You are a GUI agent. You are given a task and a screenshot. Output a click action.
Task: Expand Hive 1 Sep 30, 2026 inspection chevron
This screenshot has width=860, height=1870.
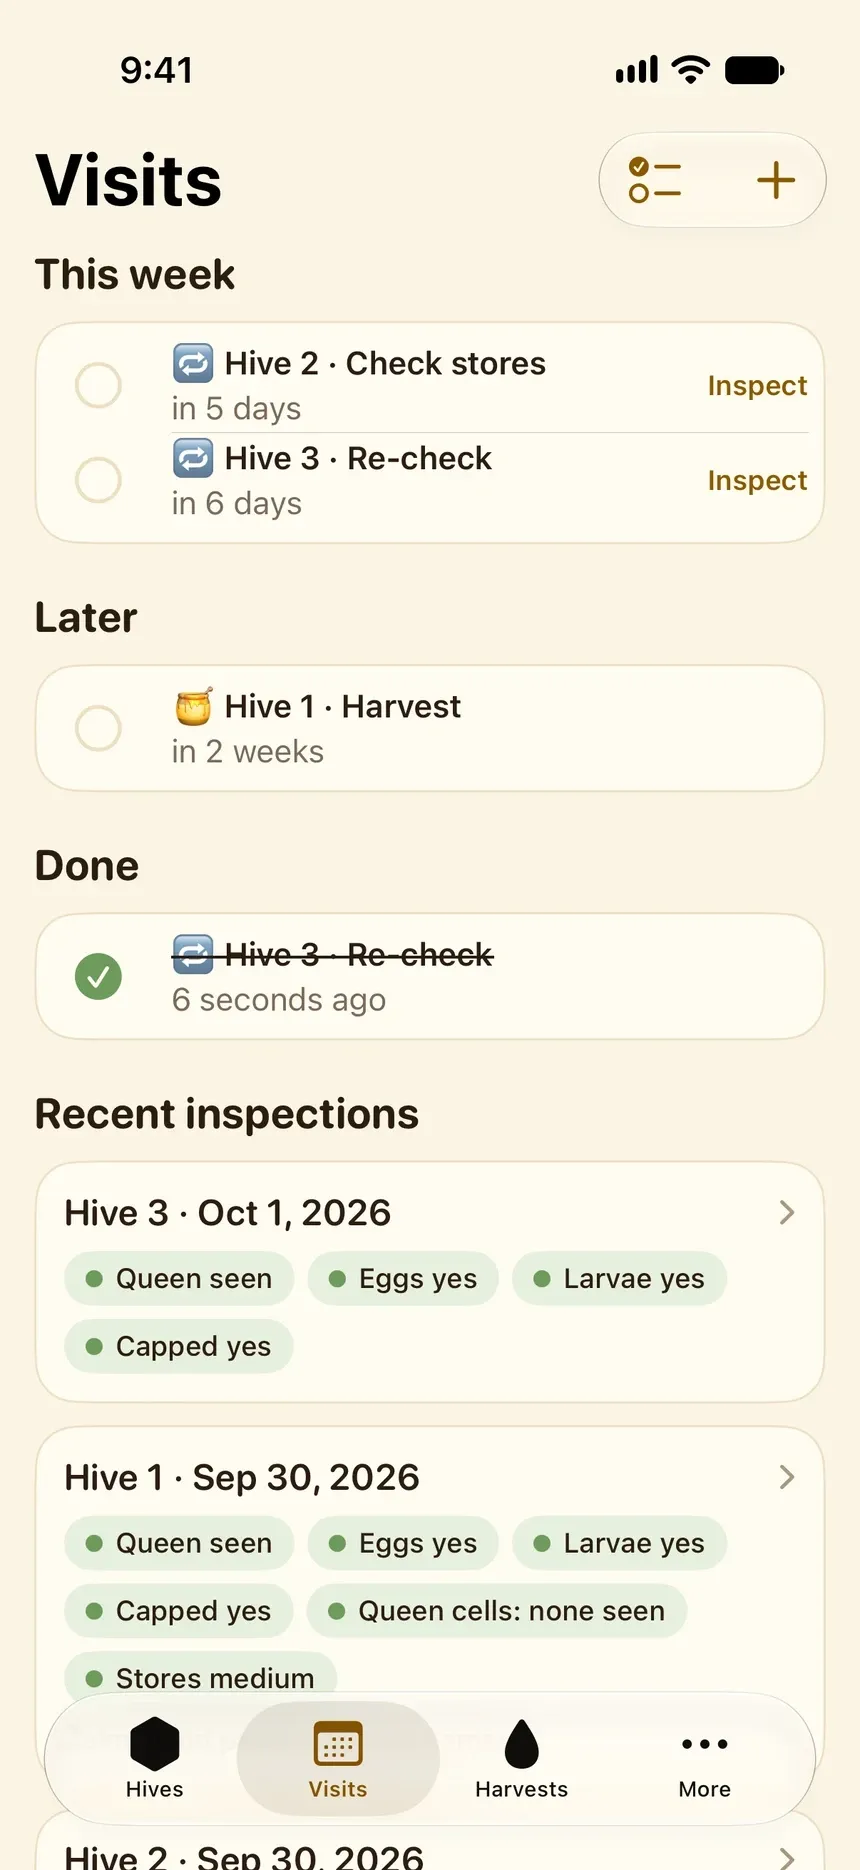pyautogui.click(x=787, y=1477)
